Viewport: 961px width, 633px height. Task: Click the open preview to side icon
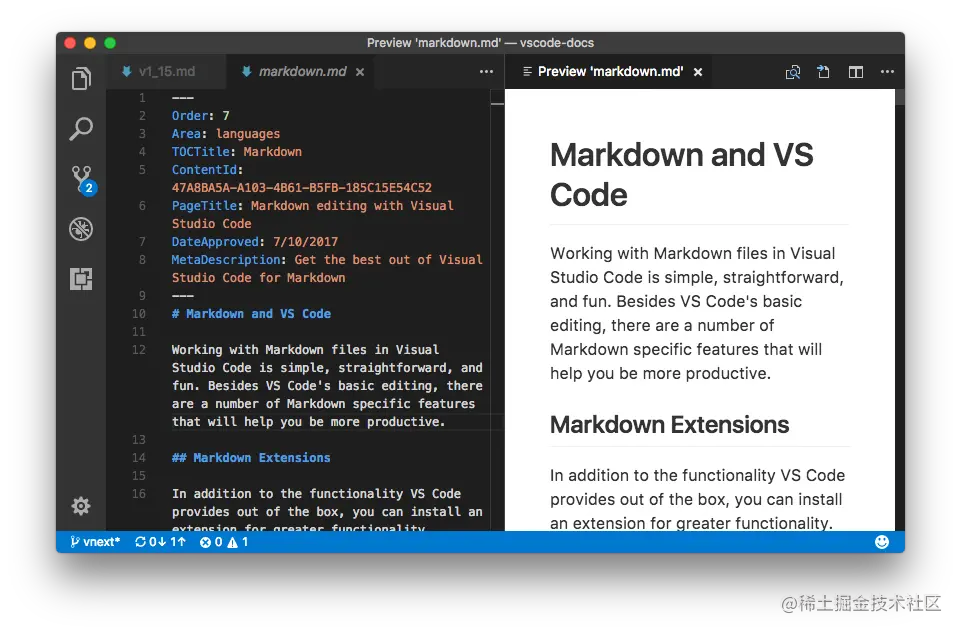click(x=792, y=72)
